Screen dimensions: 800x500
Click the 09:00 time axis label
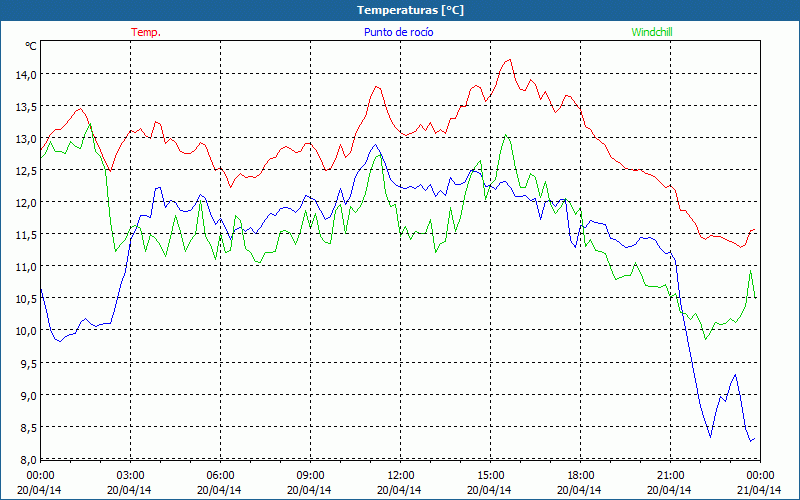(310, 476)
